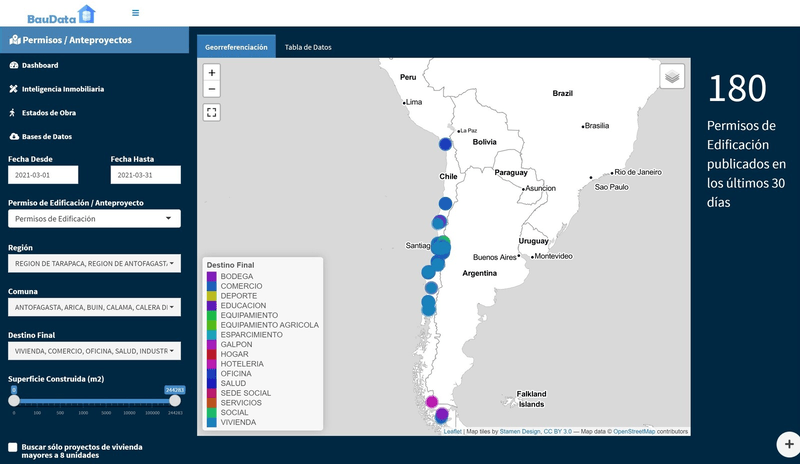Click the EQUIPAMIENTO legend color swatch
This screenshot has width=800, height=464.
[x=211, y=315]
